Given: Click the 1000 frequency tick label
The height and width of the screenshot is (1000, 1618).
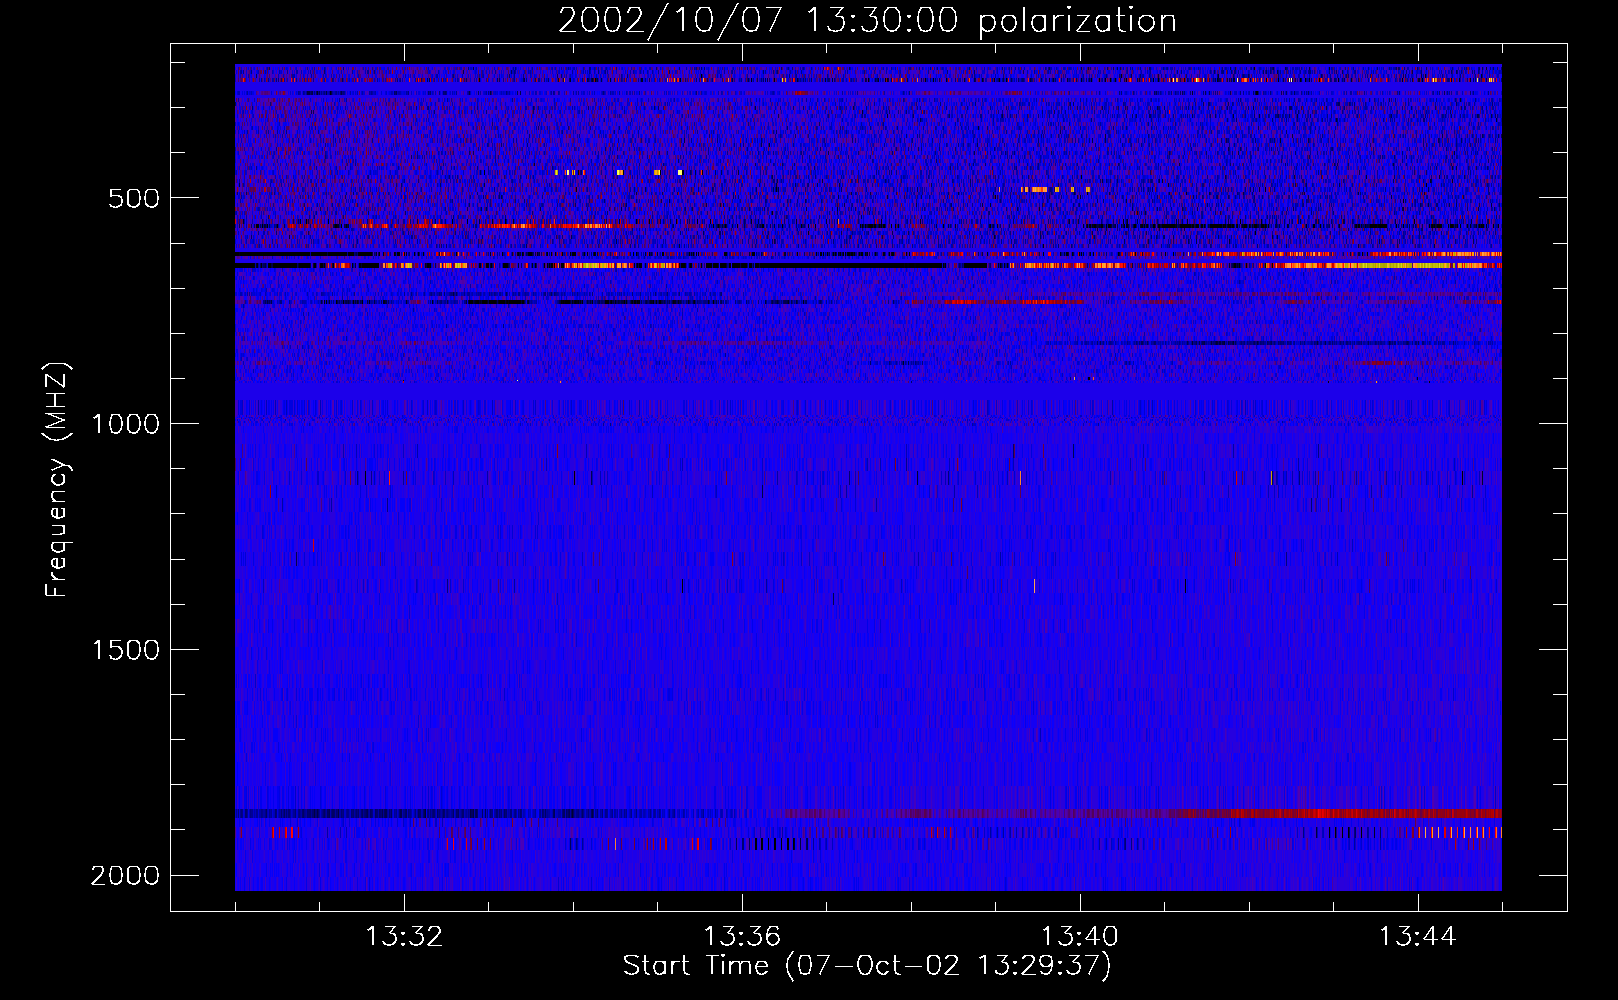Looking at the screenshot, I should tap(125, 424).
